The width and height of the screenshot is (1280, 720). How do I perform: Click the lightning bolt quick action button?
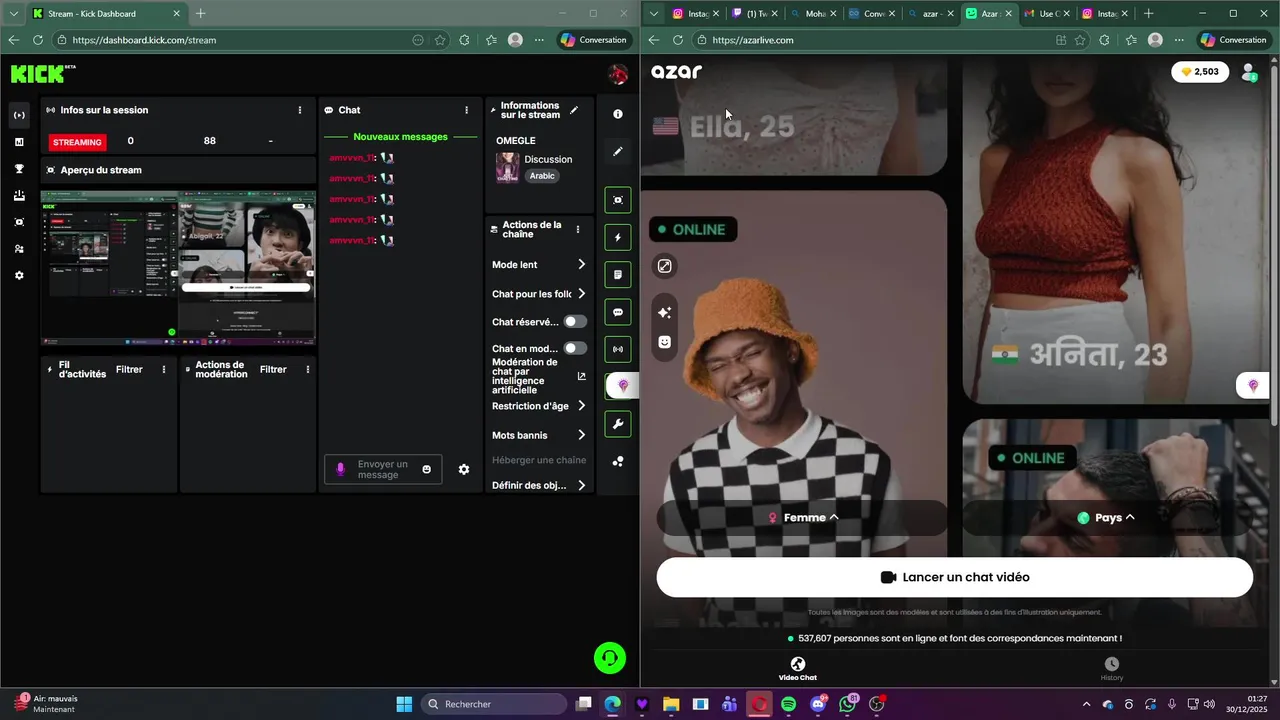click(x=618, y=238)
